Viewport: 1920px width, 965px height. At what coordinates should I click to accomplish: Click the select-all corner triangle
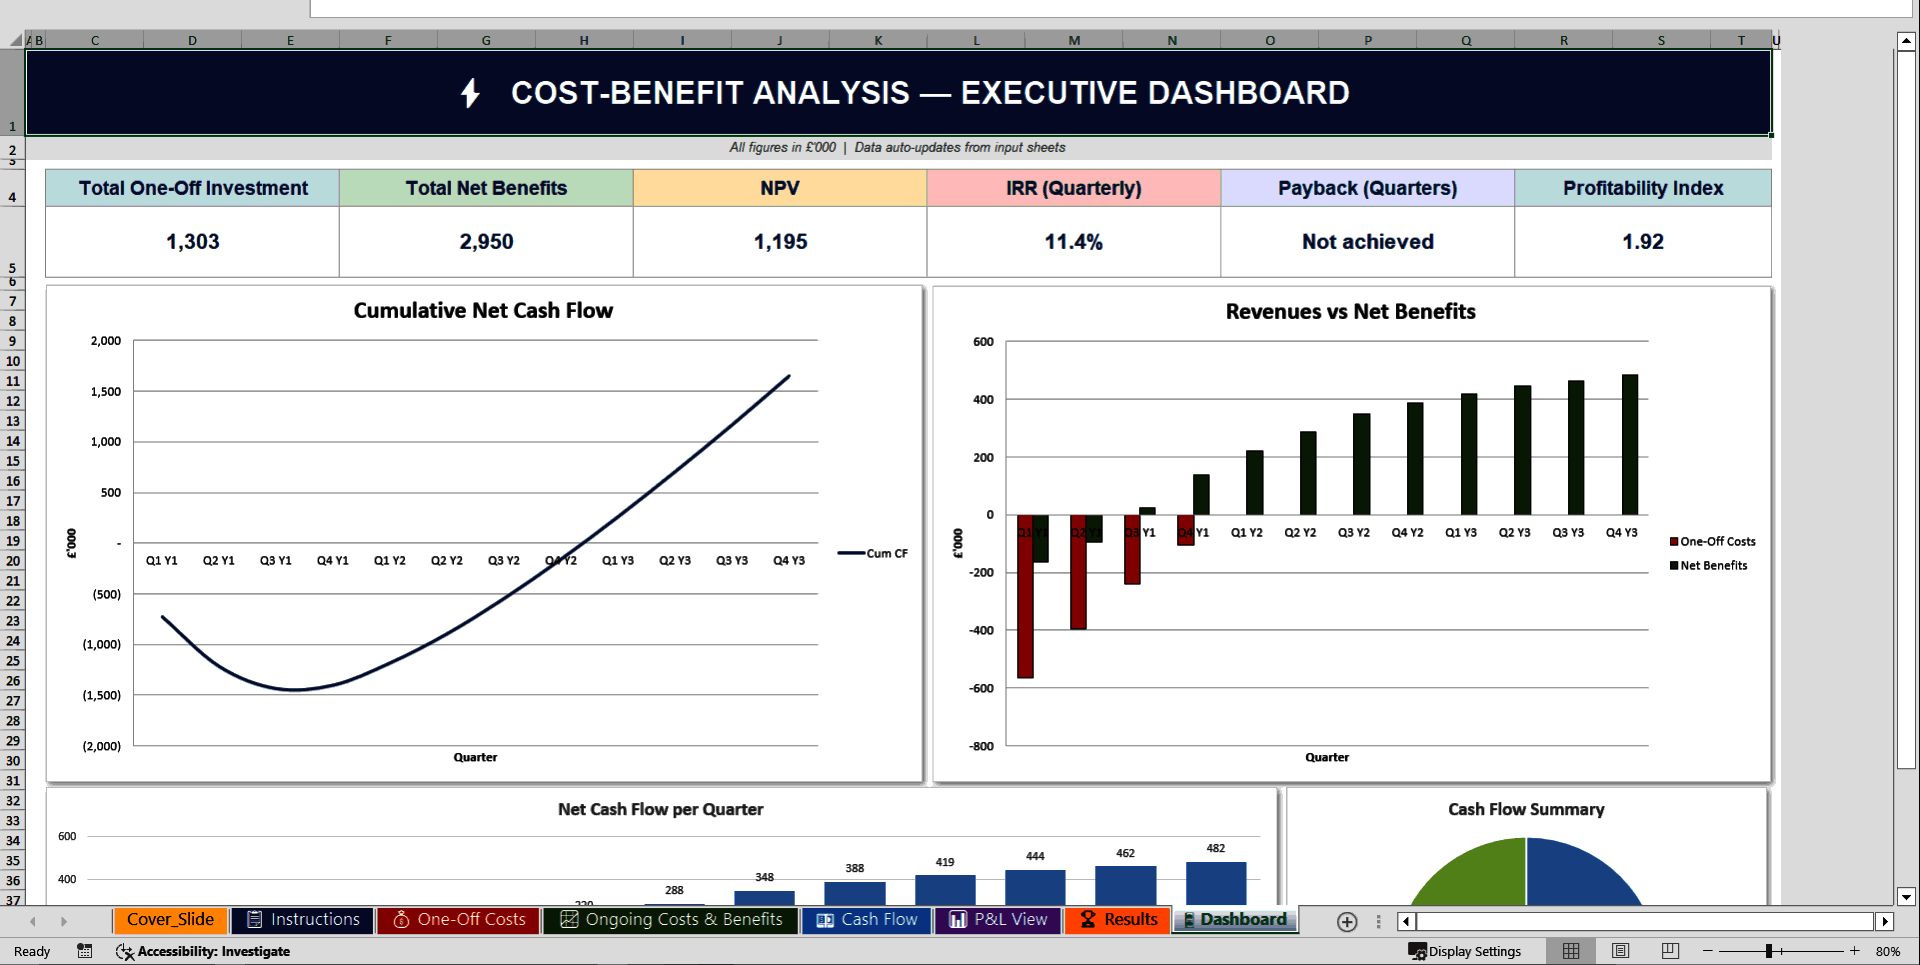coord(14,40)
